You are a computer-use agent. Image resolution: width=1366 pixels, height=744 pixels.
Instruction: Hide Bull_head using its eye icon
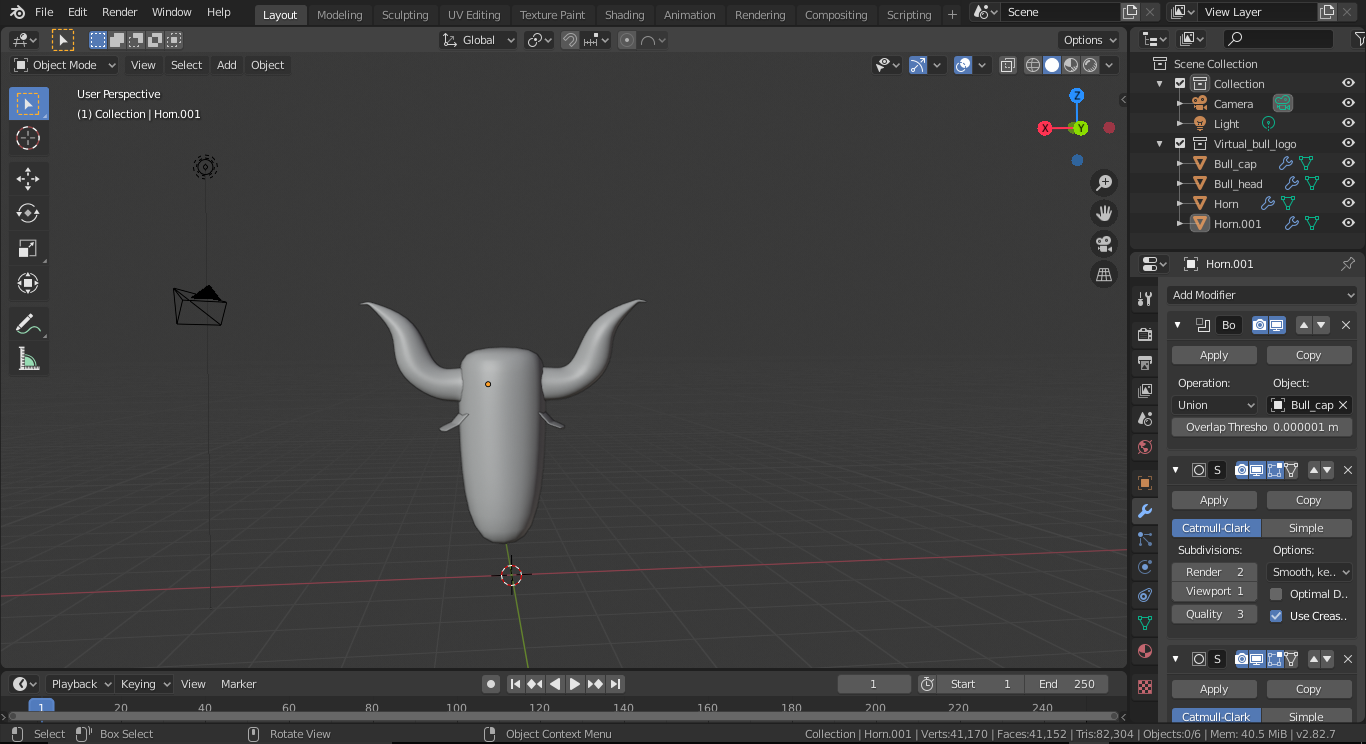click(1348, 184)
